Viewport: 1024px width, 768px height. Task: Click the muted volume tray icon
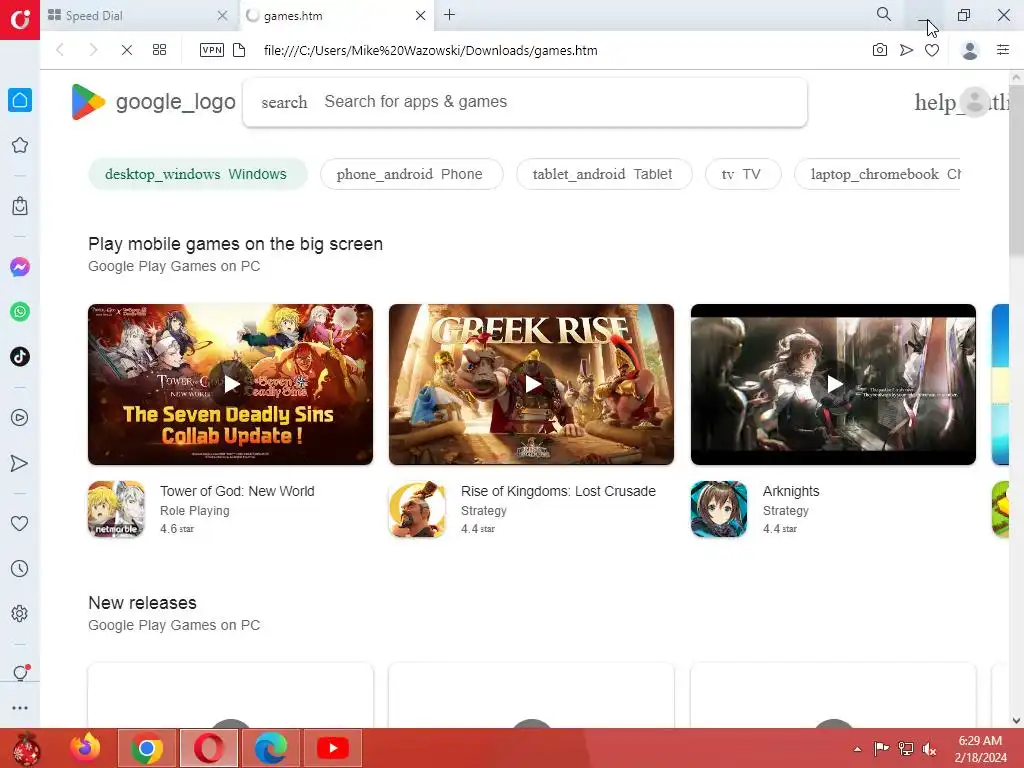pyautogui.click(x=929, y=749)
